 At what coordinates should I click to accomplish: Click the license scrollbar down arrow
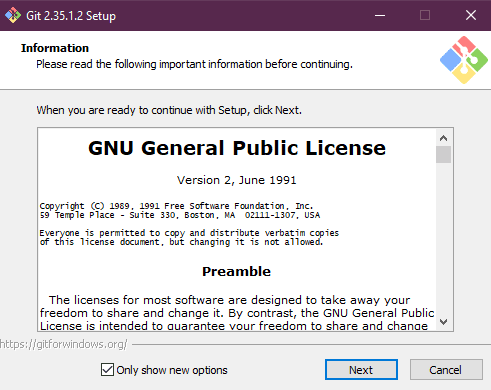[443, 322]
